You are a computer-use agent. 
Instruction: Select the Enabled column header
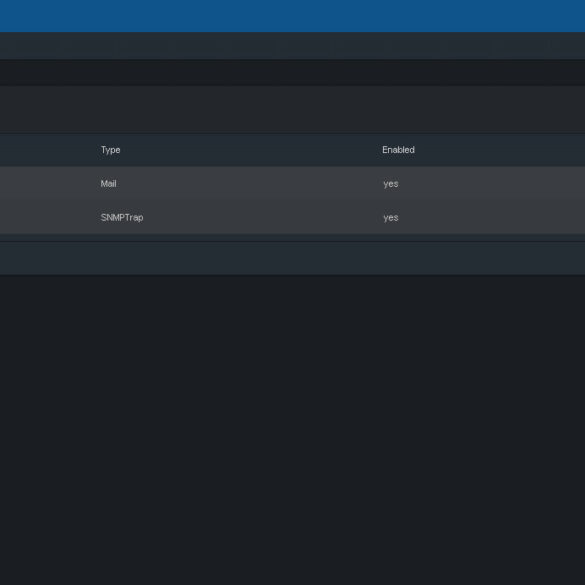click(398, 150)
